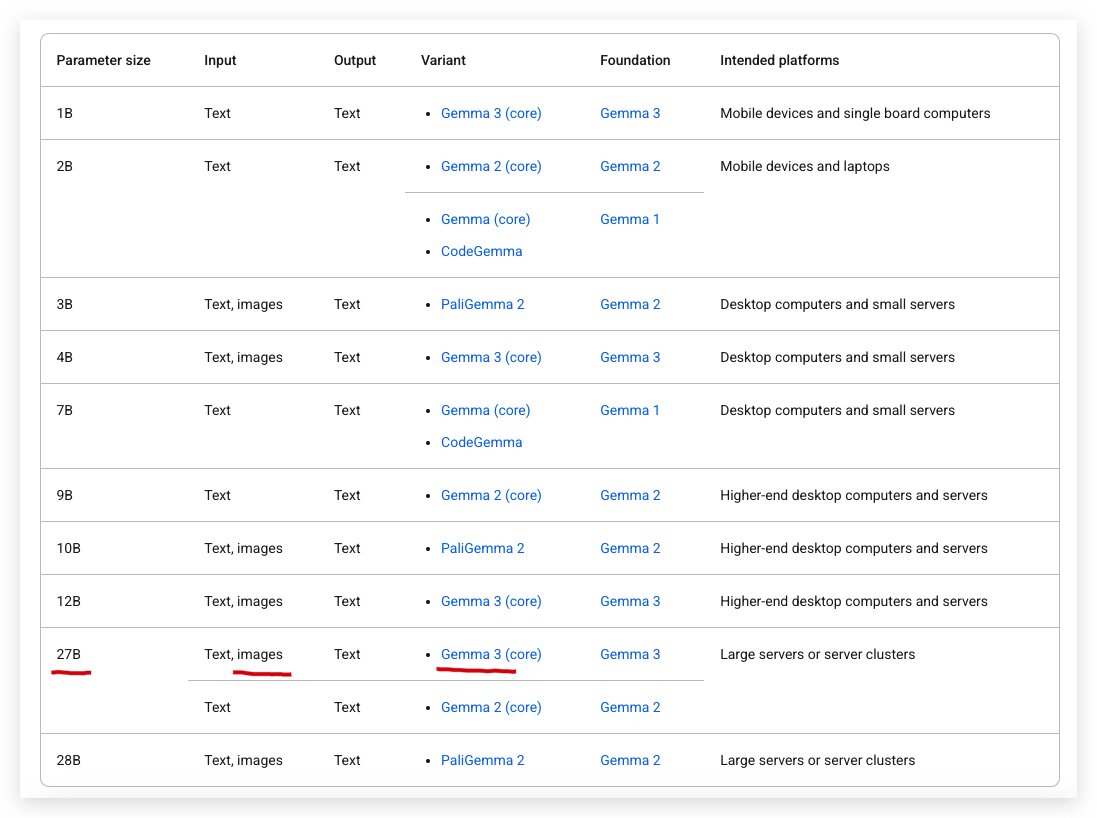The width and height of the screenshot is (1097, 818).
Task: Click the Variant column header
Action: tap(443, 61)
